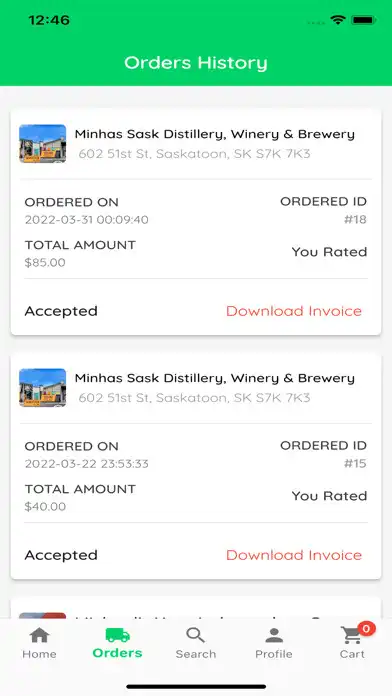Viewport: 392px width, 696px height.
Task: Select You Rated on the $85.00 order
Action: pos(329,252)
